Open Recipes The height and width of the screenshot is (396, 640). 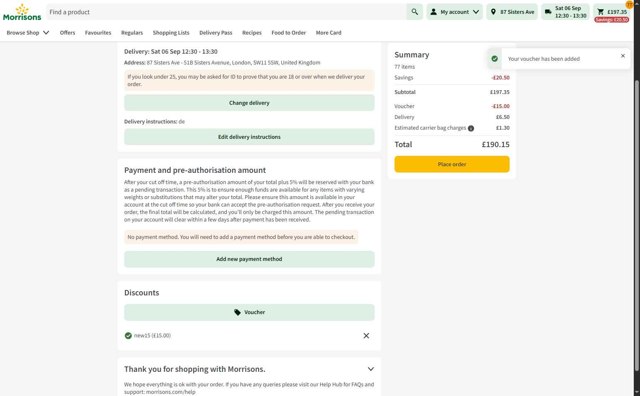point(252,33)
